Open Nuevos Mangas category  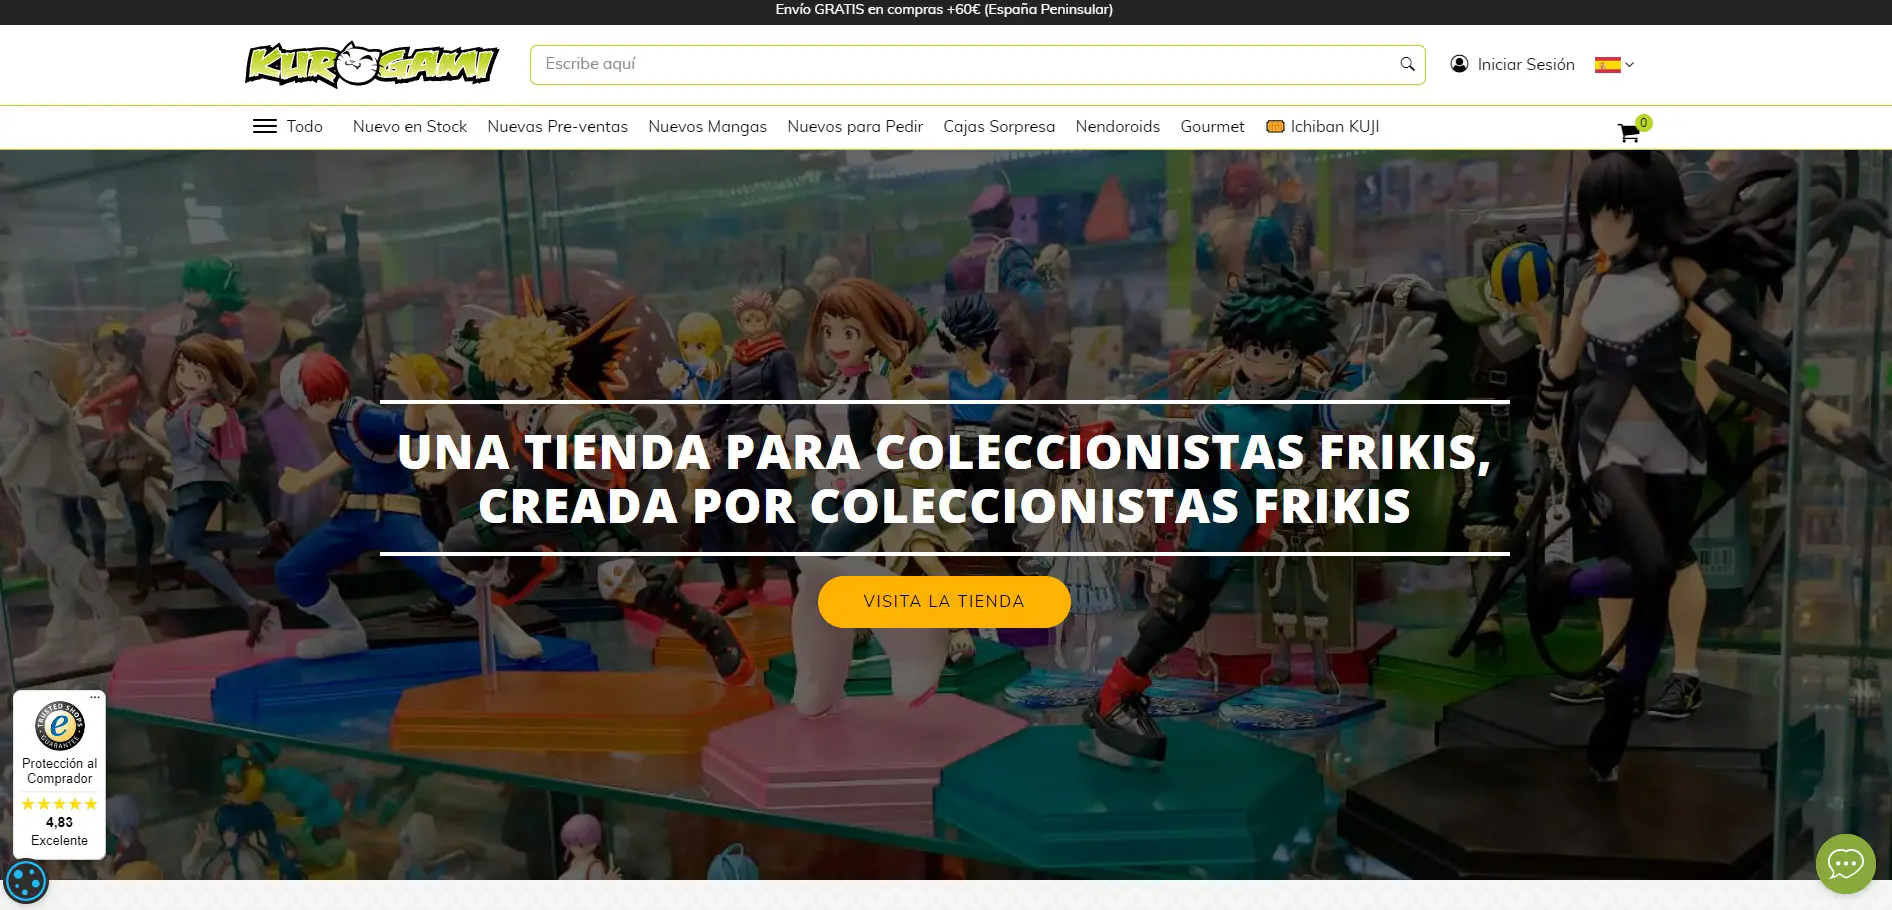pyautogui.click(x=708, y=127)
